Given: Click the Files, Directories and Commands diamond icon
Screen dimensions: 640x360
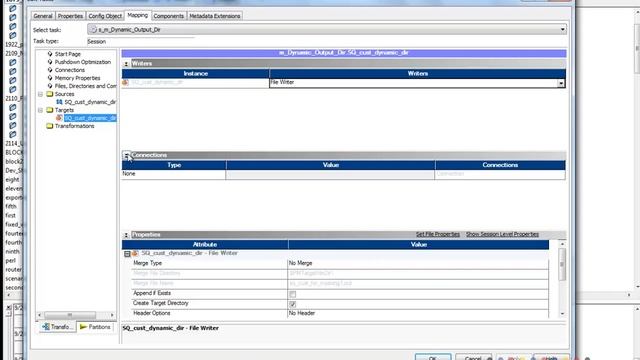Looking at the screenshot, I should [x=50, y=86].
